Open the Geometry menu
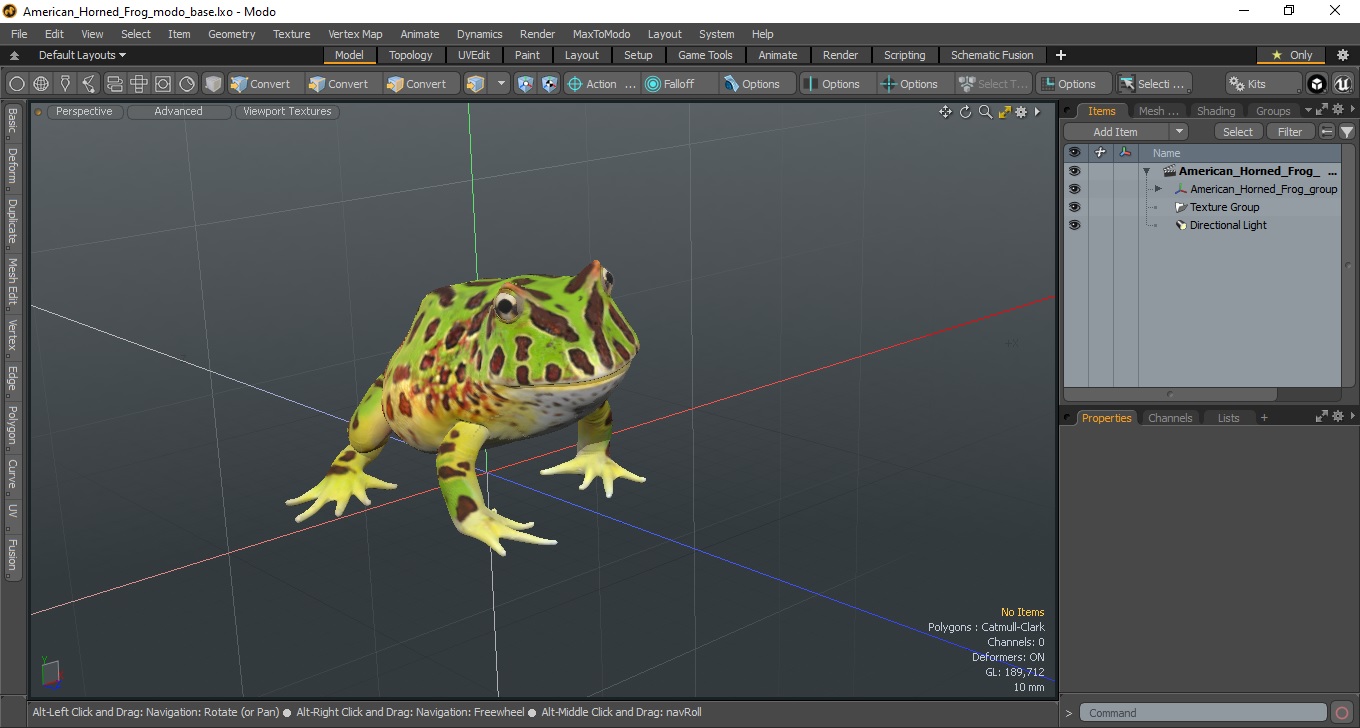The width and height of the screenshot is (1360, 728). coord(231,34)
